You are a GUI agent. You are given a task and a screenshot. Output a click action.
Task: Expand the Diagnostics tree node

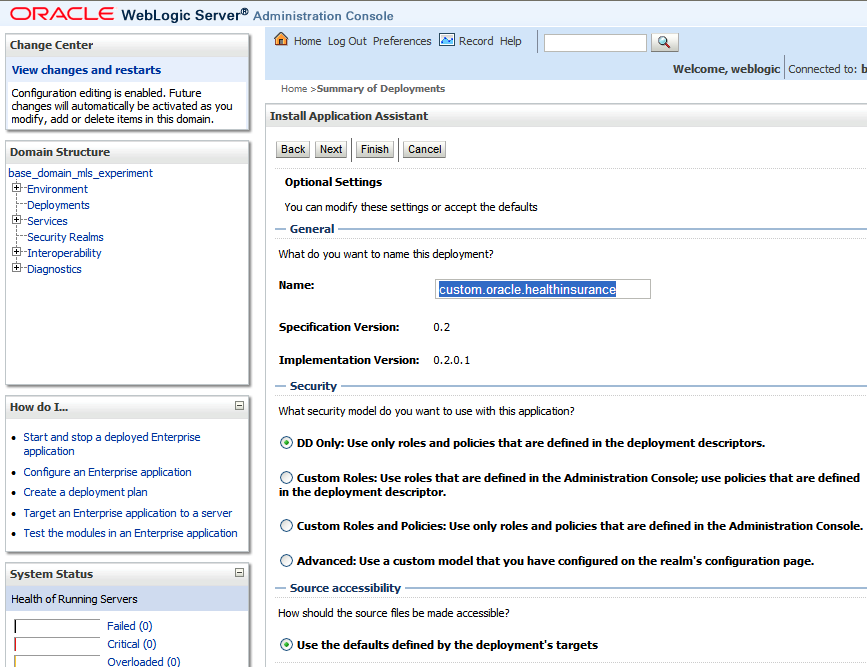click(x=17, y=268)
